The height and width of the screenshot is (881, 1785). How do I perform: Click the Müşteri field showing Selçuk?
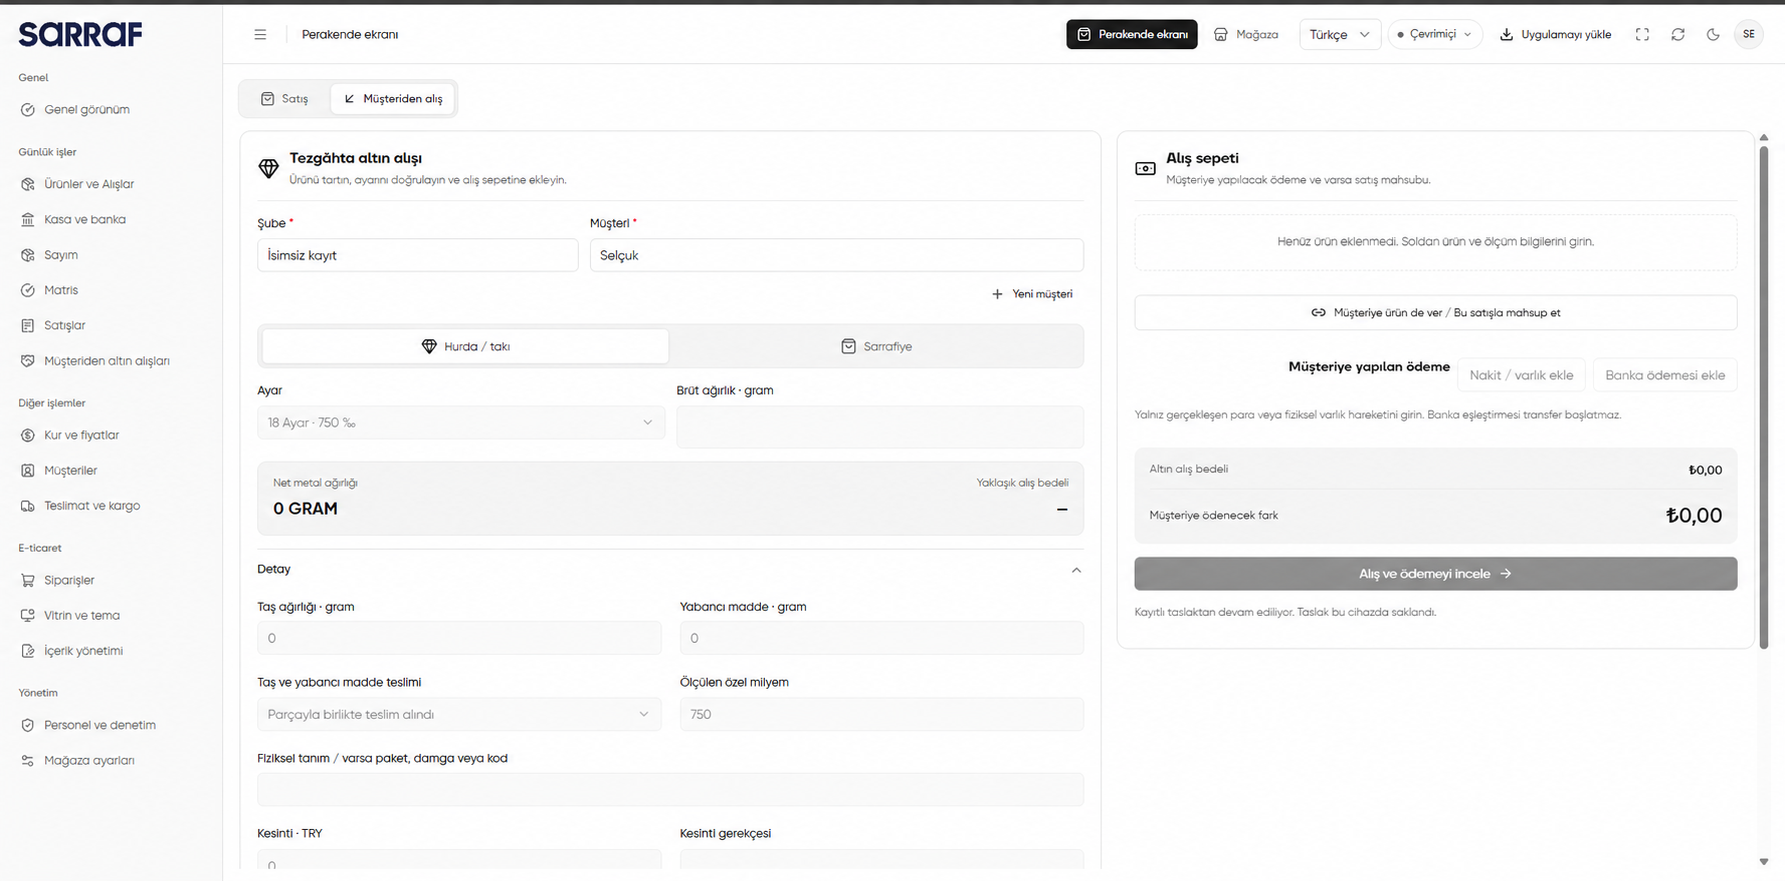point(837,255)
